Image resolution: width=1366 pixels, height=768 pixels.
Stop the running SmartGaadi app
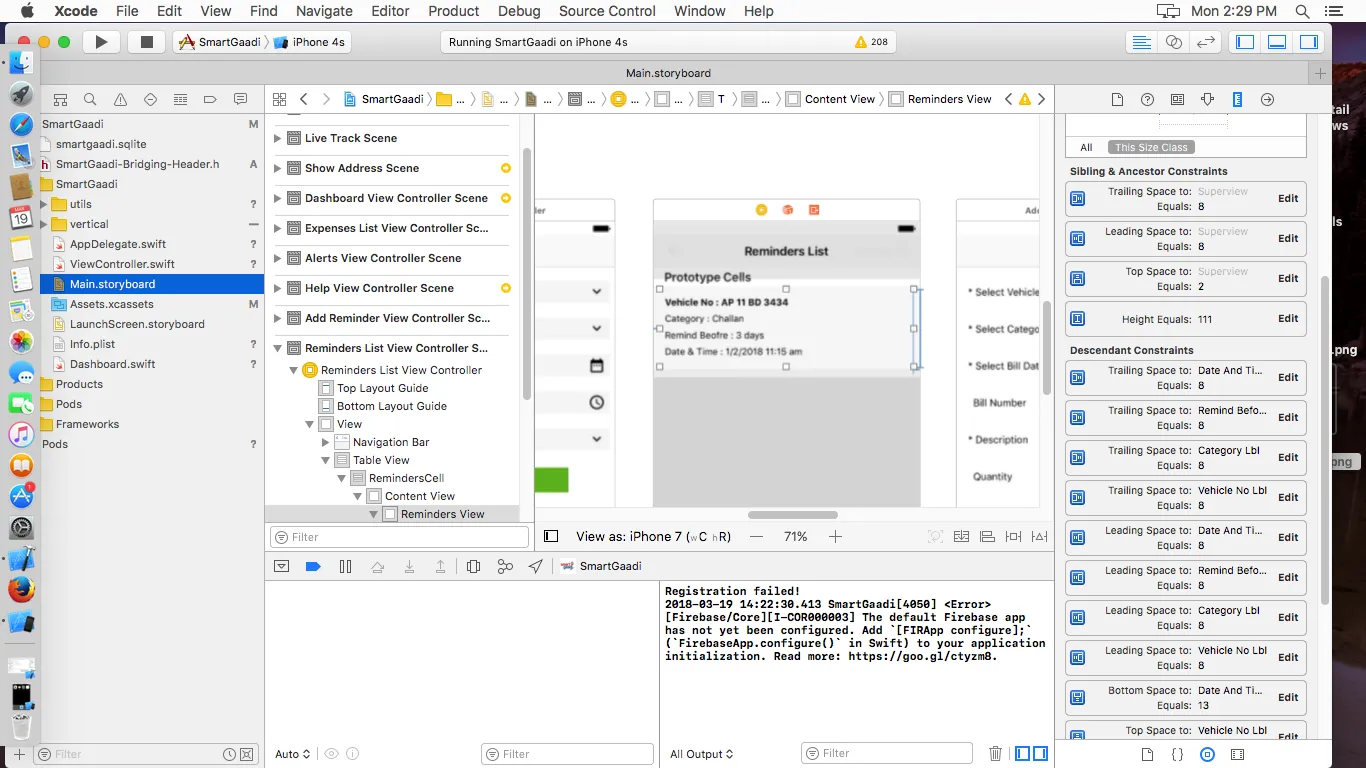(146, 42)
